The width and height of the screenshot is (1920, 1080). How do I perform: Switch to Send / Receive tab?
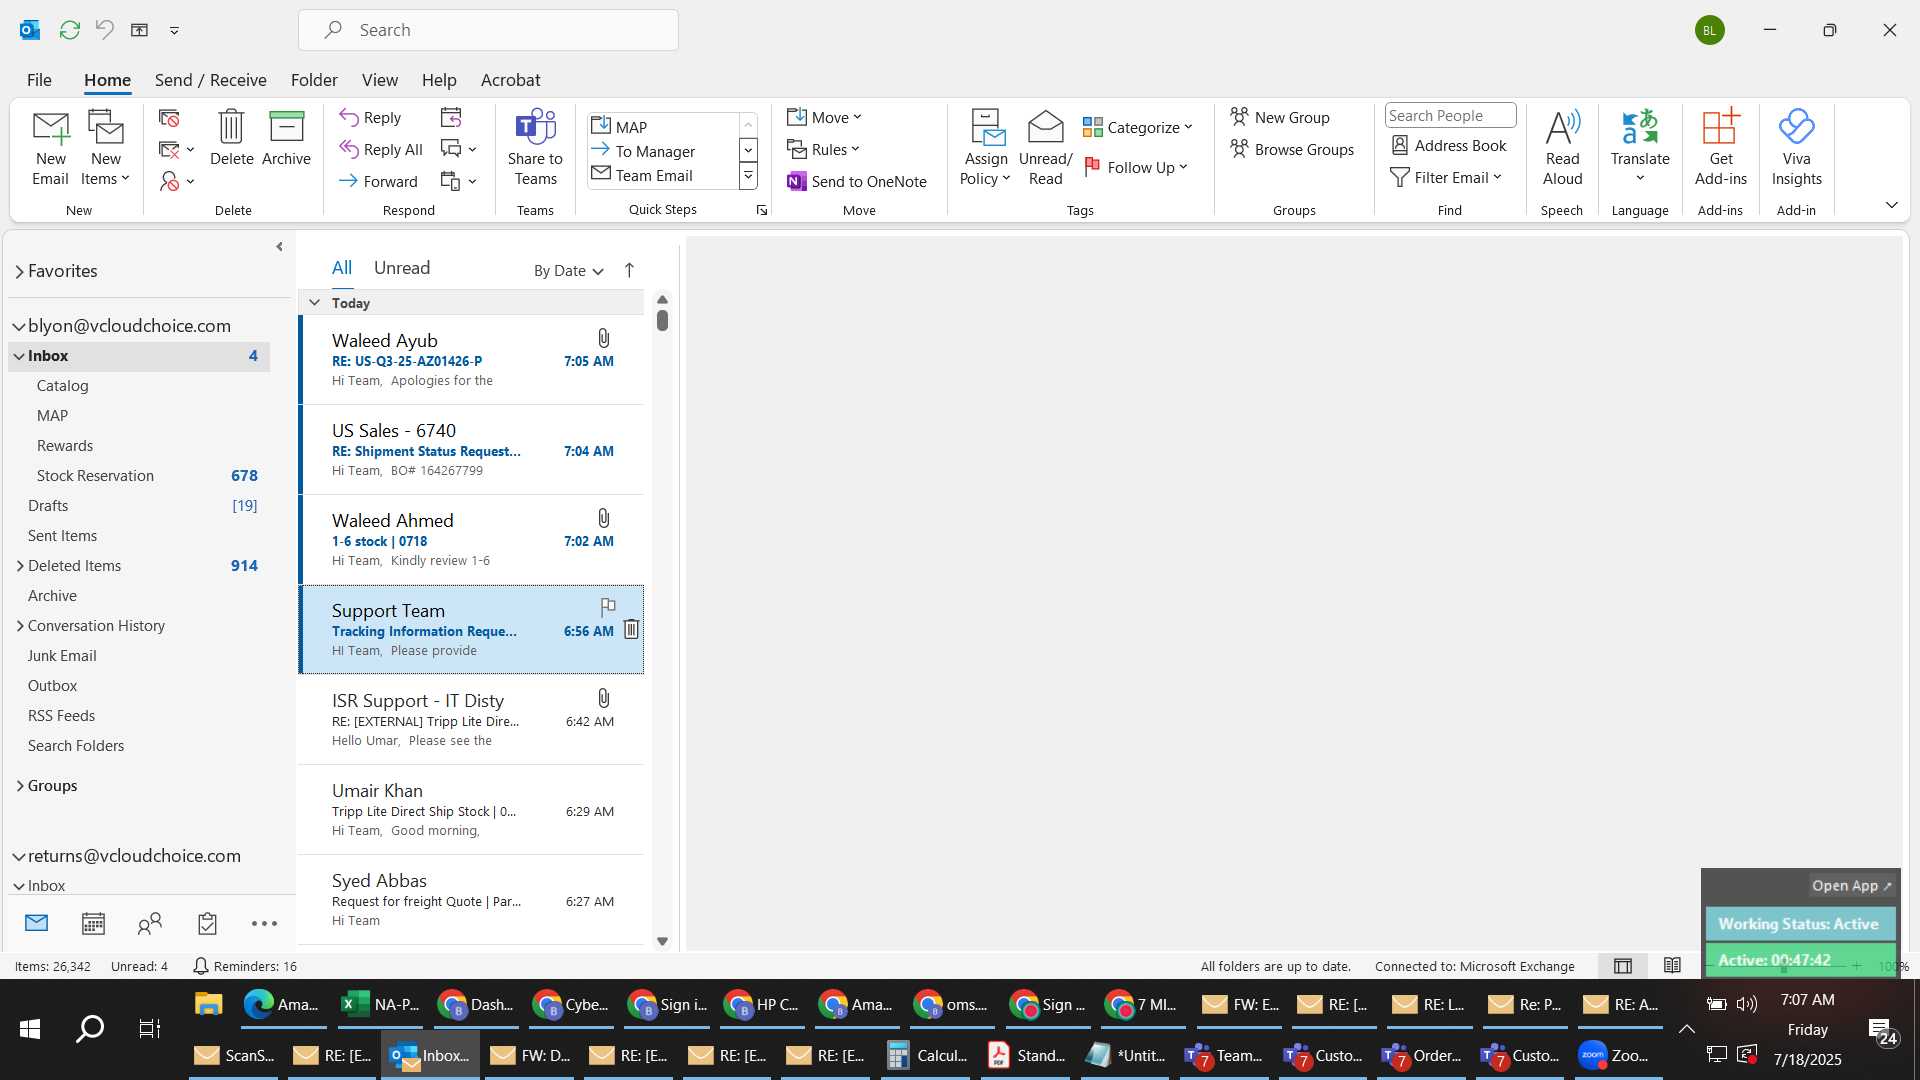(x=210, y=80)
